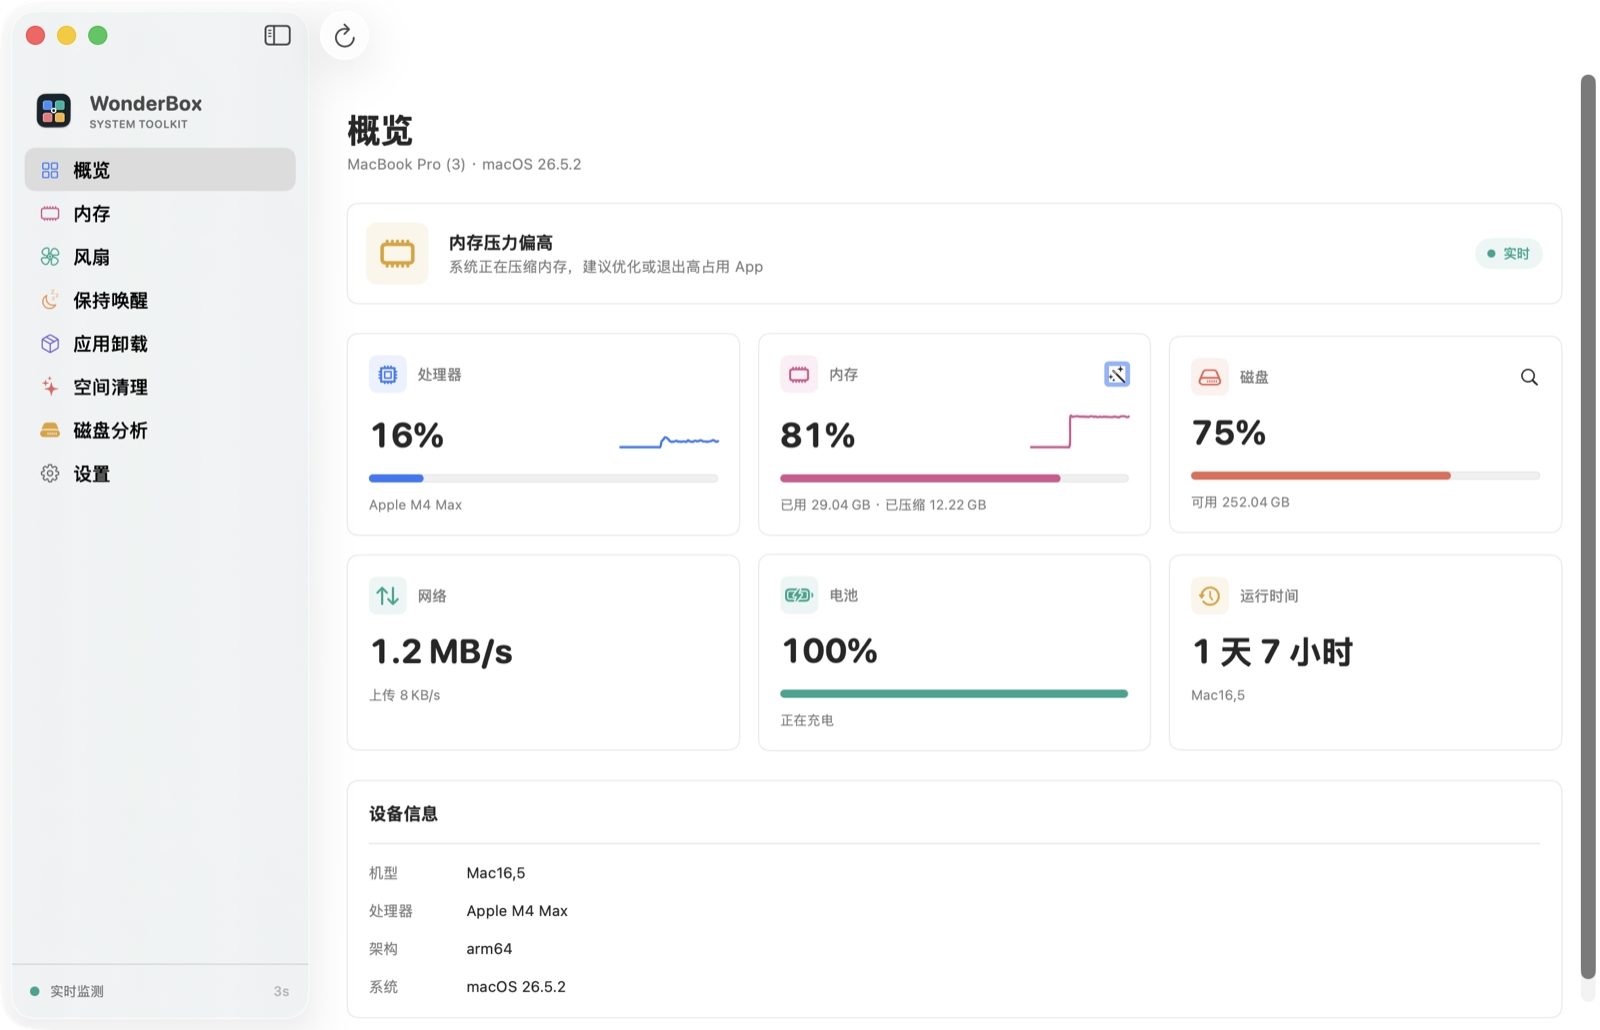Go to the 风扇 fan section
This screenshot has width=1600, height=1030.
160,257
